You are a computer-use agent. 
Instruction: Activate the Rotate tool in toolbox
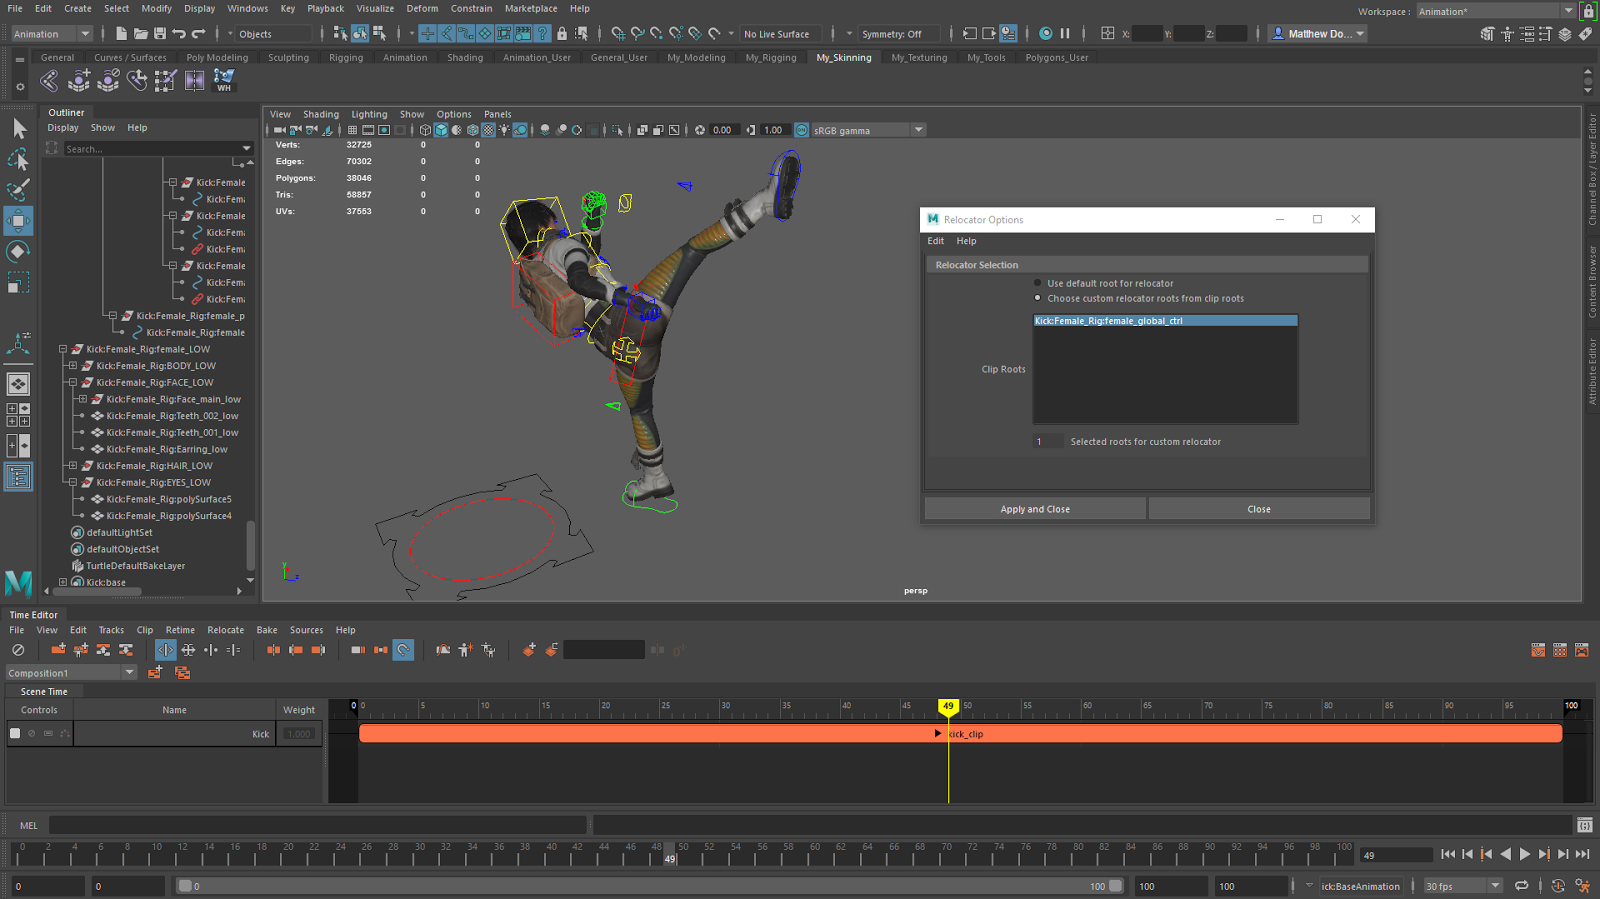tap(18, 251)
